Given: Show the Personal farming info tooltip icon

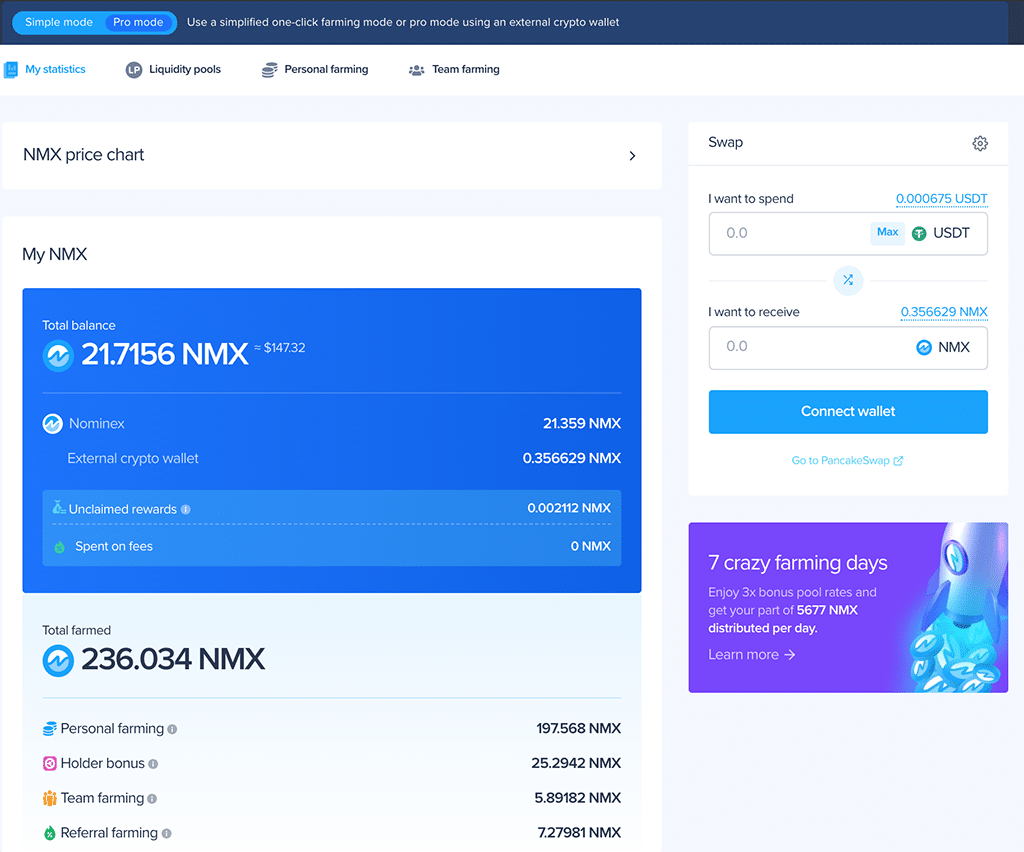Looking at the screenshot, I should [x=172, y=729].
